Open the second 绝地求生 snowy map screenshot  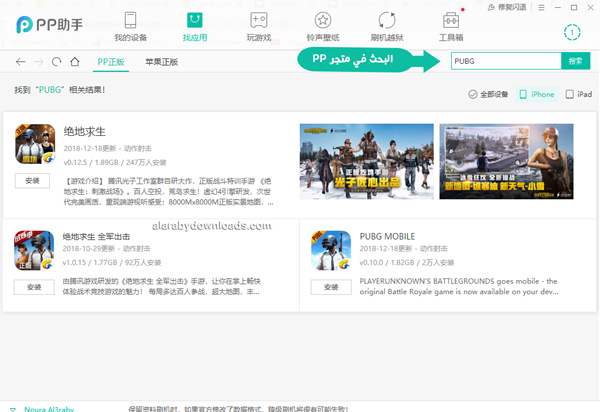506,161
